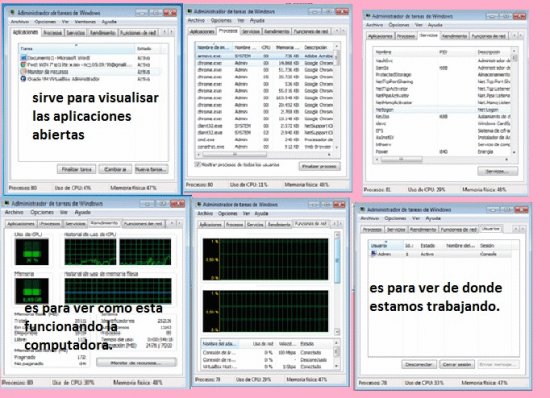Screen dimensions: 550x398
Task: Switch to Funciones de red tab in Servicios window
Action: click(488, 36)
